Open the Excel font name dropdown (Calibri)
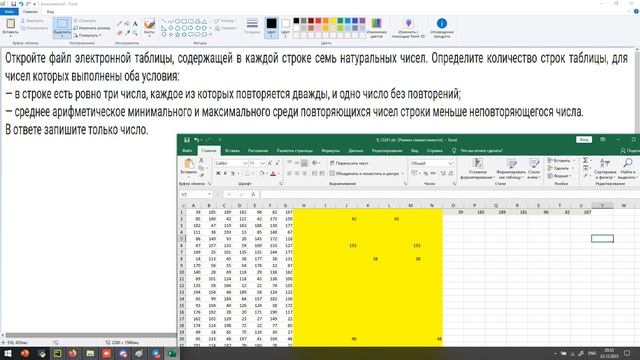The width and height of the screenshot is (640, 360). coord(245,163)
